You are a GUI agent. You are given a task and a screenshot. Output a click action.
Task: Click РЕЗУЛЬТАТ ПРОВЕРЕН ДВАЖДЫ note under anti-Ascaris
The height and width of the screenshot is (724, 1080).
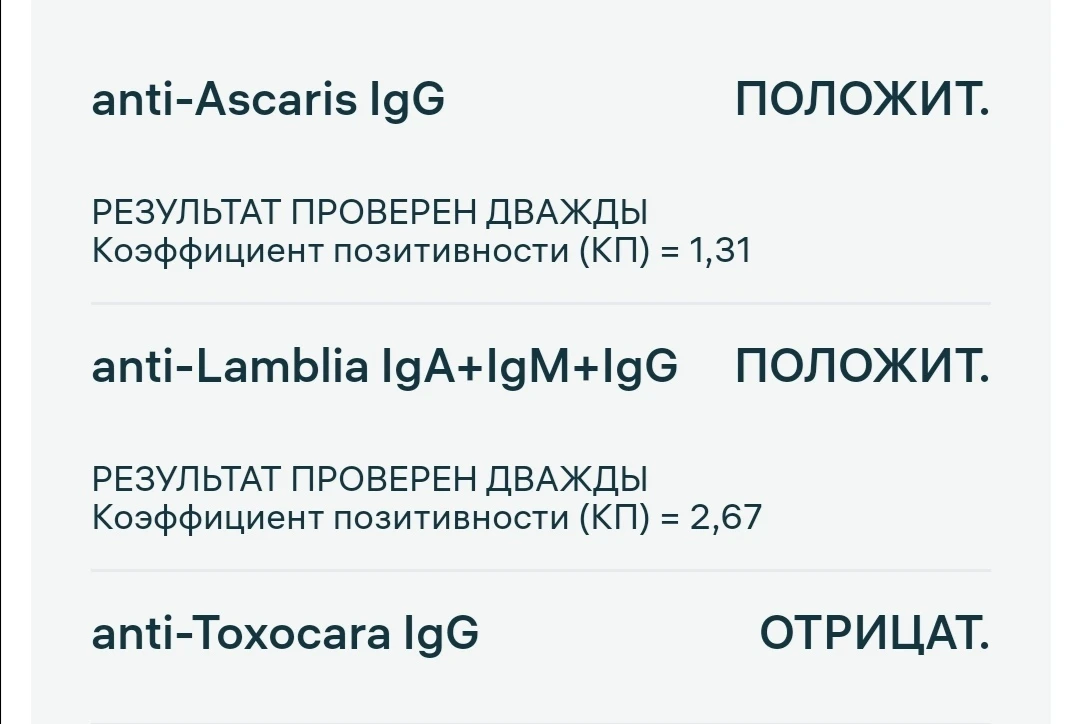pos(370,212)
